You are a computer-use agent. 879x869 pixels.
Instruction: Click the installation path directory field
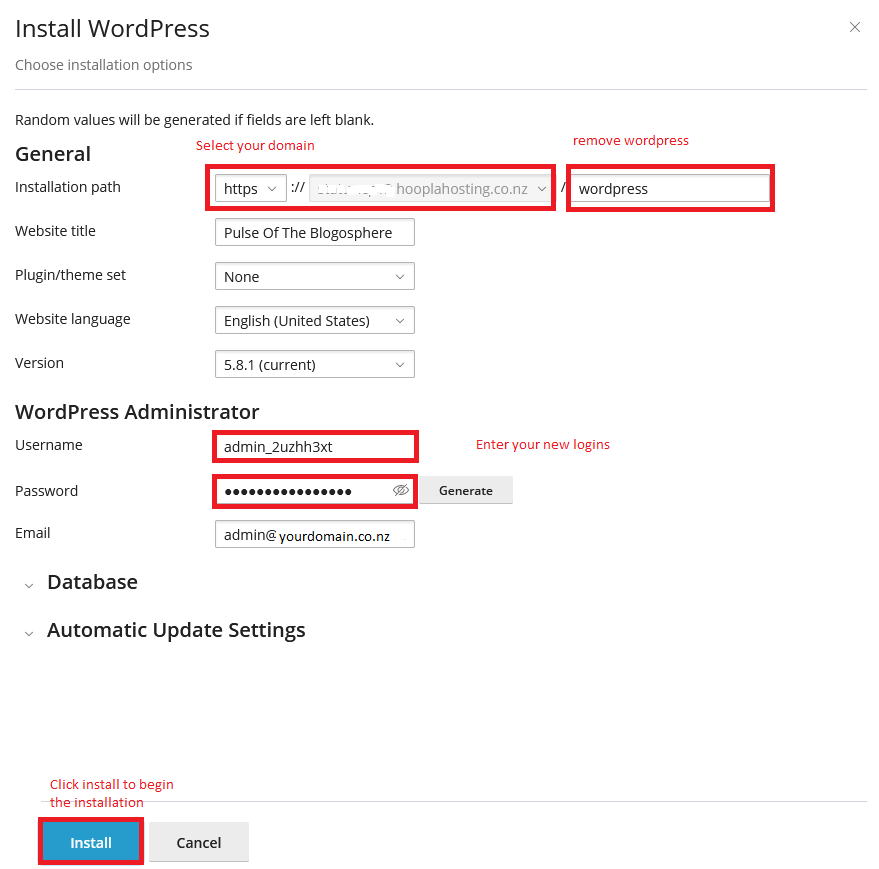tap(670, 189)
